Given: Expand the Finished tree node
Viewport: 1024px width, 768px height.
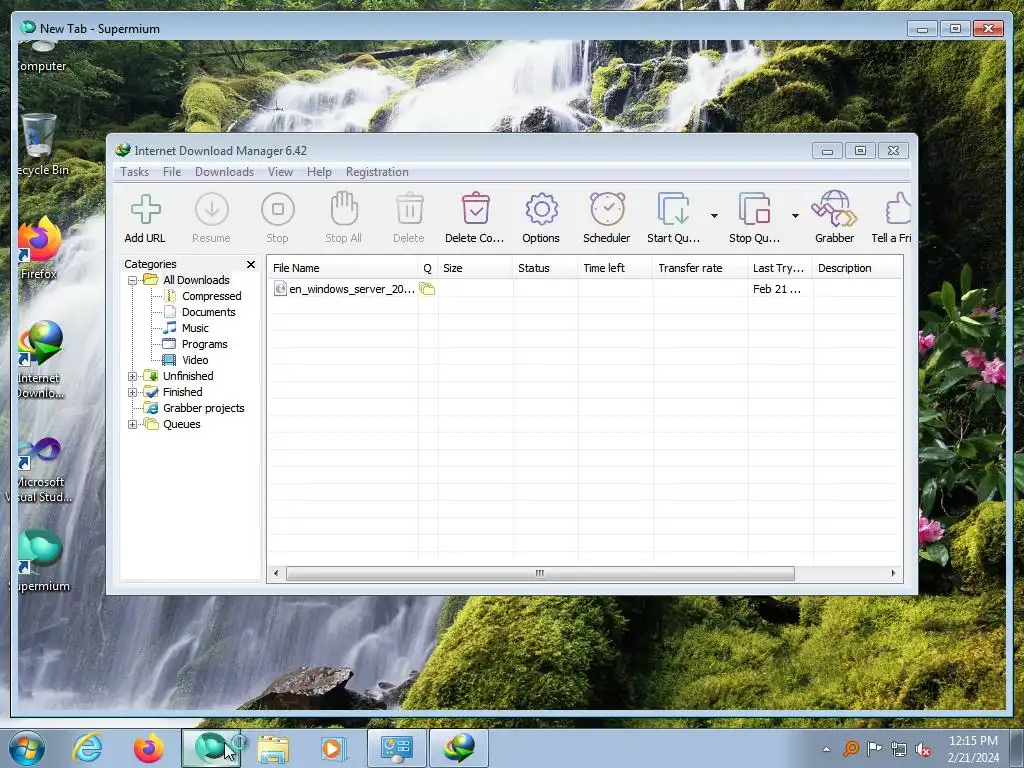Looking at the screenshot, I should (x=133, y=392).
